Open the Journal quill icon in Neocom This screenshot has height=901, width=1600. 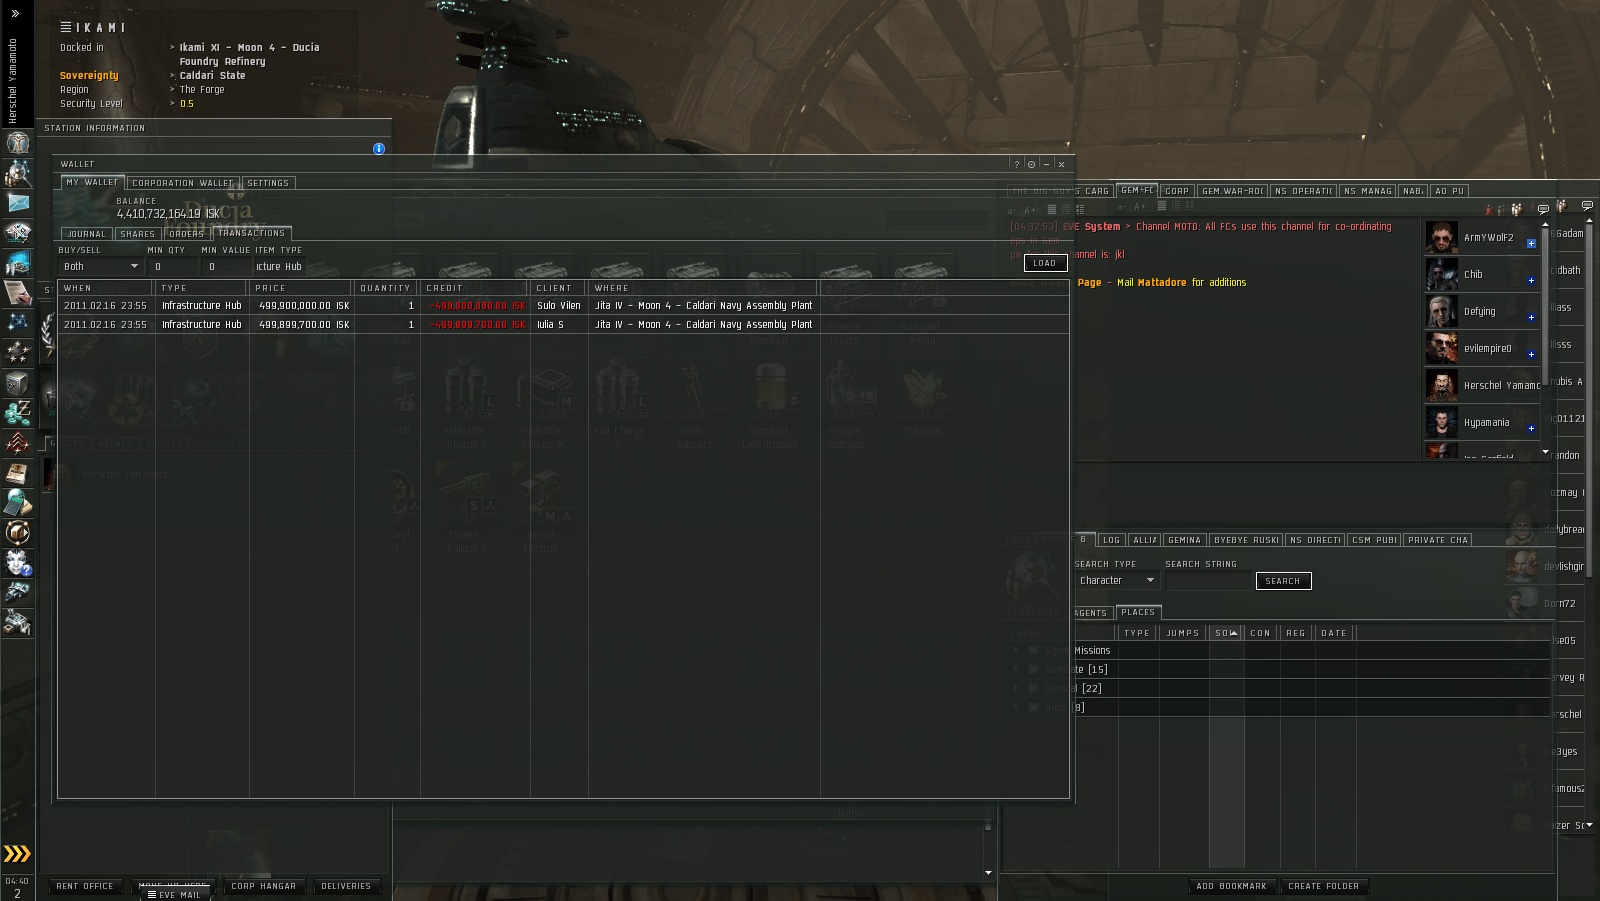click(17, 293)
